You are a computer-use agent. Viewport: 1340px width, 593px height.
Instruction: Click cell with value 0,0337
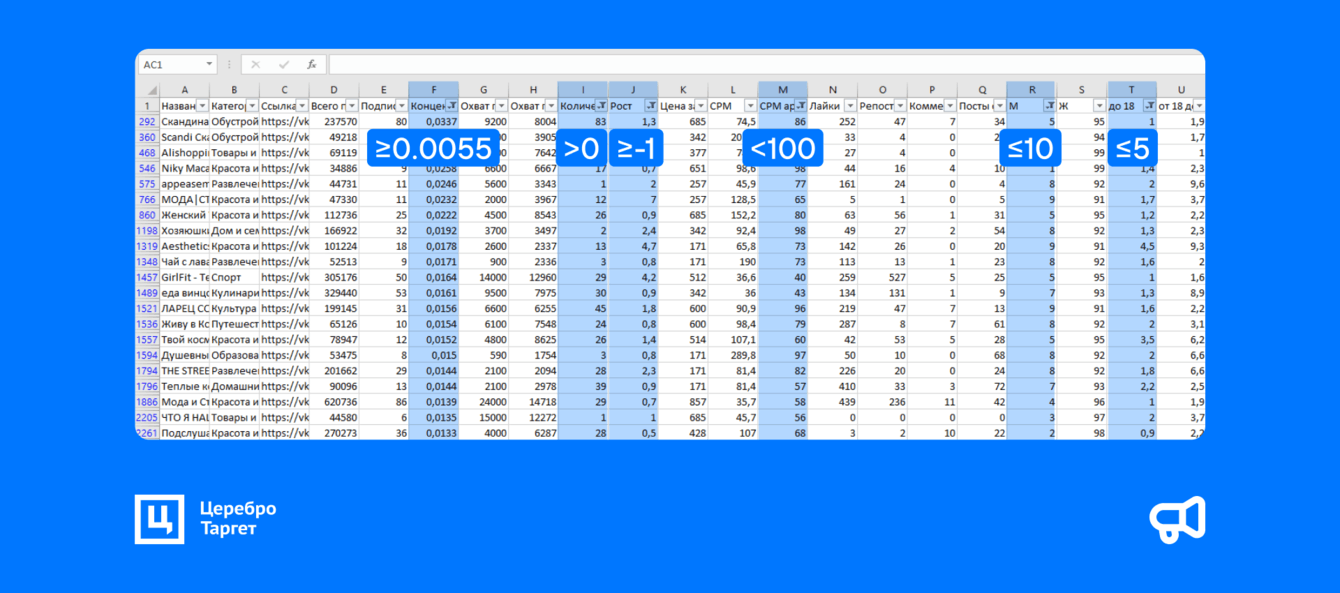coord(433,121)
